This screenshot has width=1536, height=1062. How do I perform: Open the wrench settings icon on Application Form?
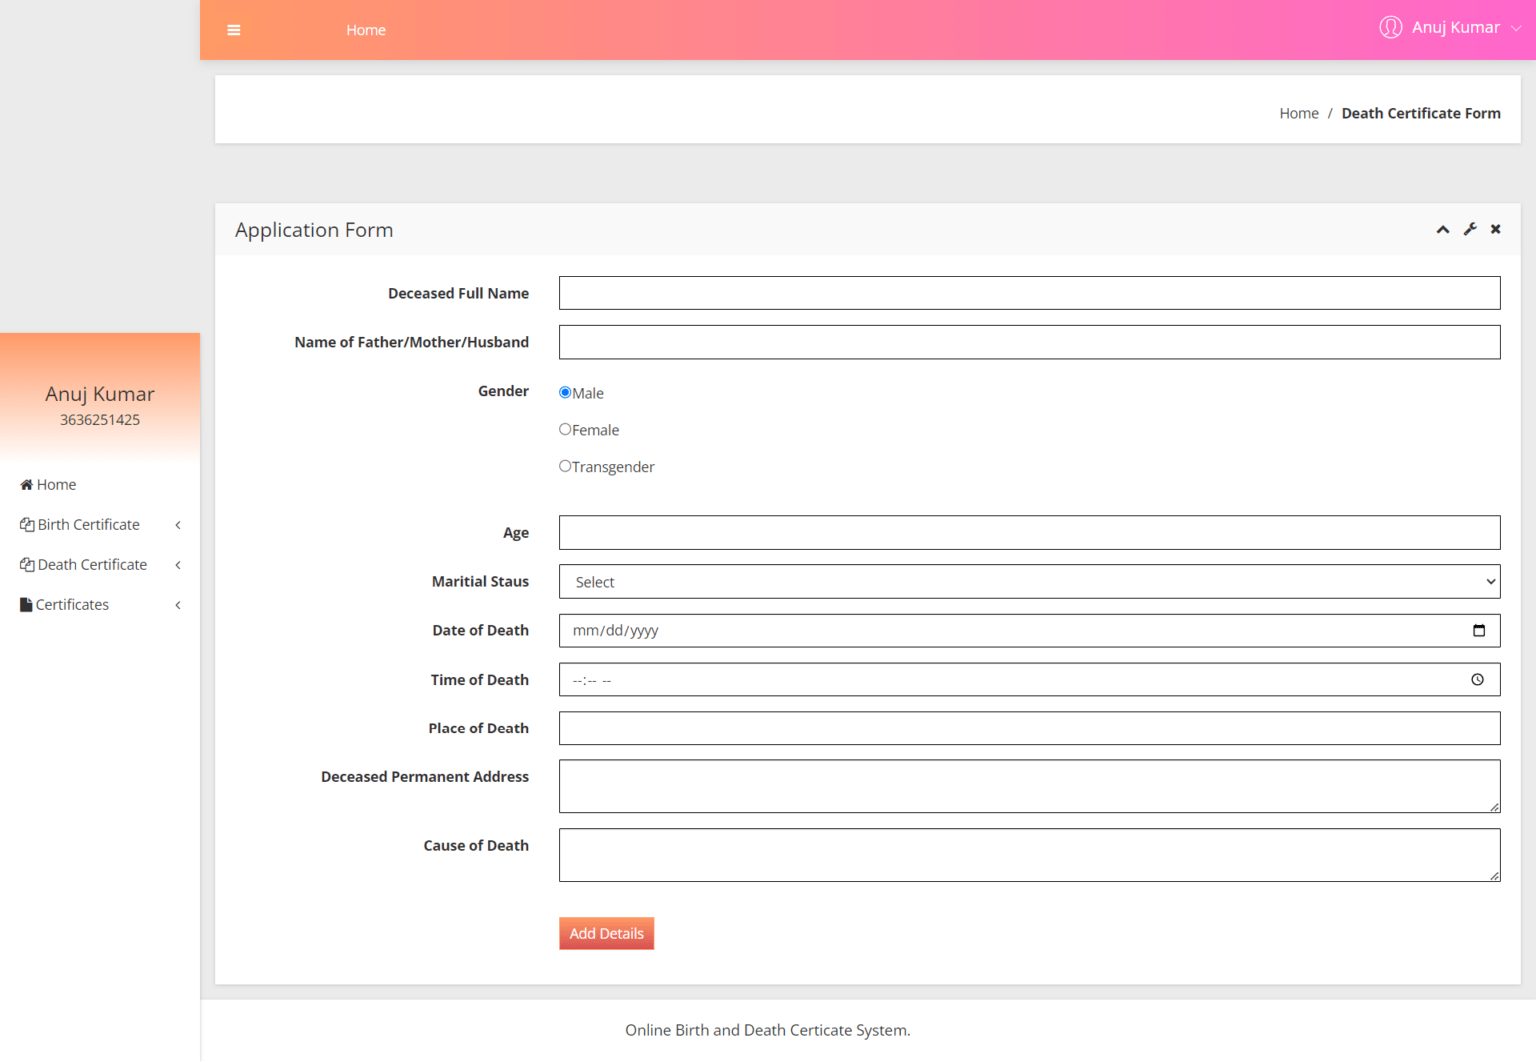[1469, 229]
